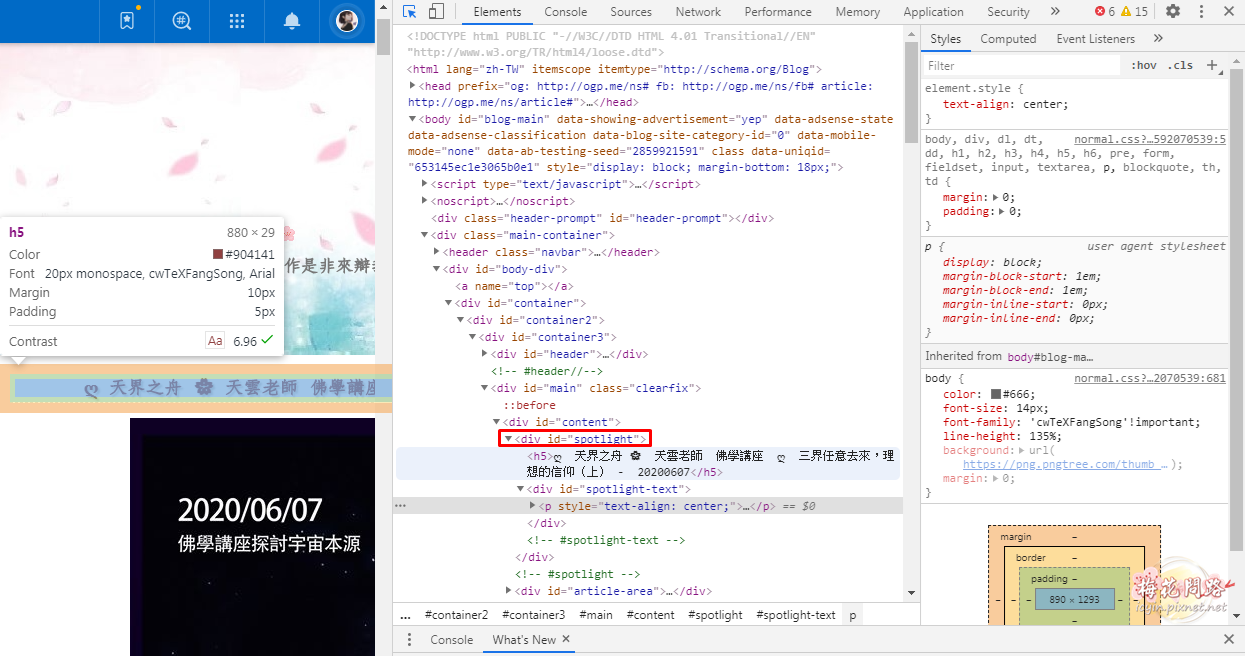This screenshot has width=1245, height=656.
Task: Open DevTools settings gear
Action: [x=1173, y=12]
